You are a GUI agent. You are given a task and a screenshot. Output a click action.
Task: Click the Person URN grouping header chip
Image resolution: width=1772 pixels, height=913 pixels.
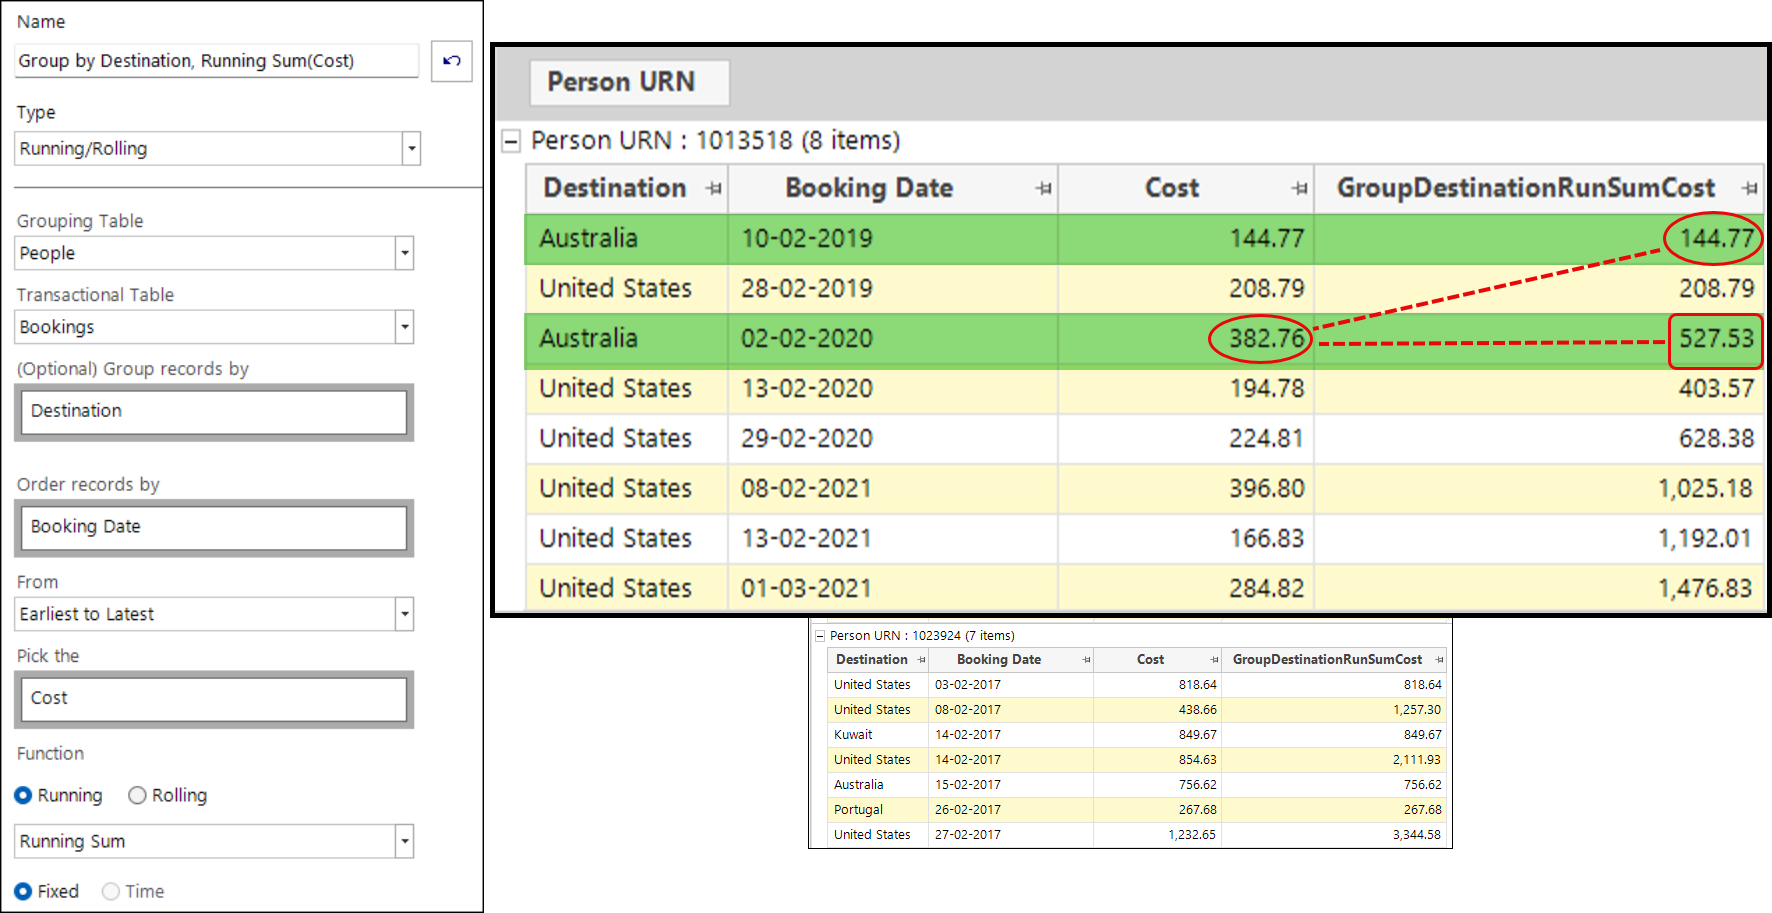click(628, 82)
